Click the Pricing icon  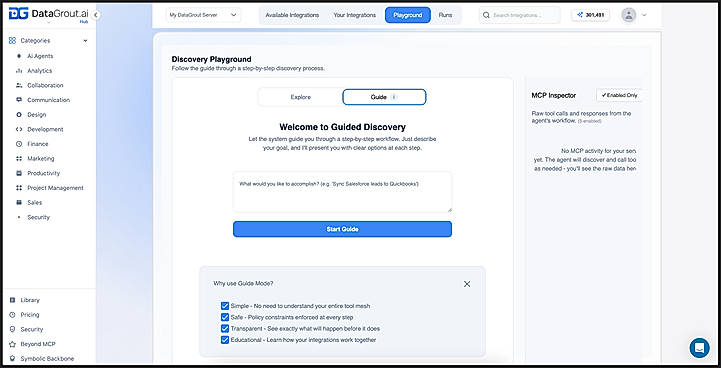[12, 315]
